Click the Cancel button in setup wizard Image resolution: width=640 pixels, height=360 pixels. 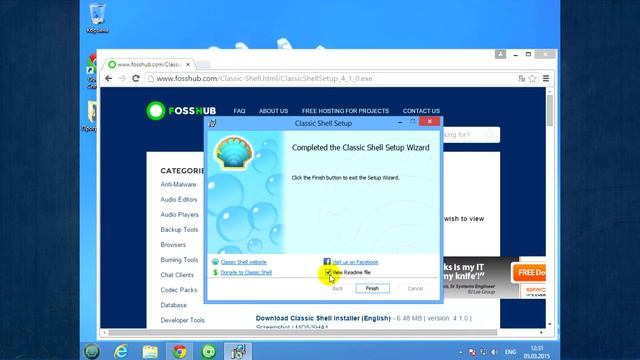click(x=415, y=288)
